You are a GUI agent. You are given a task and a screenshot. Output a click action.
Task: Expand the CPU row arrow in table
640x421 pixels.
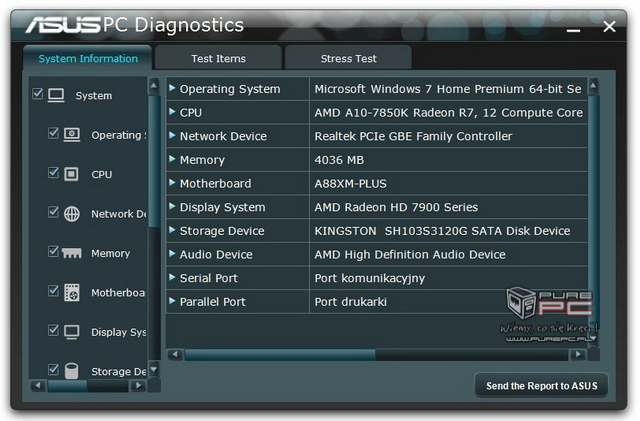click(172, 111)
